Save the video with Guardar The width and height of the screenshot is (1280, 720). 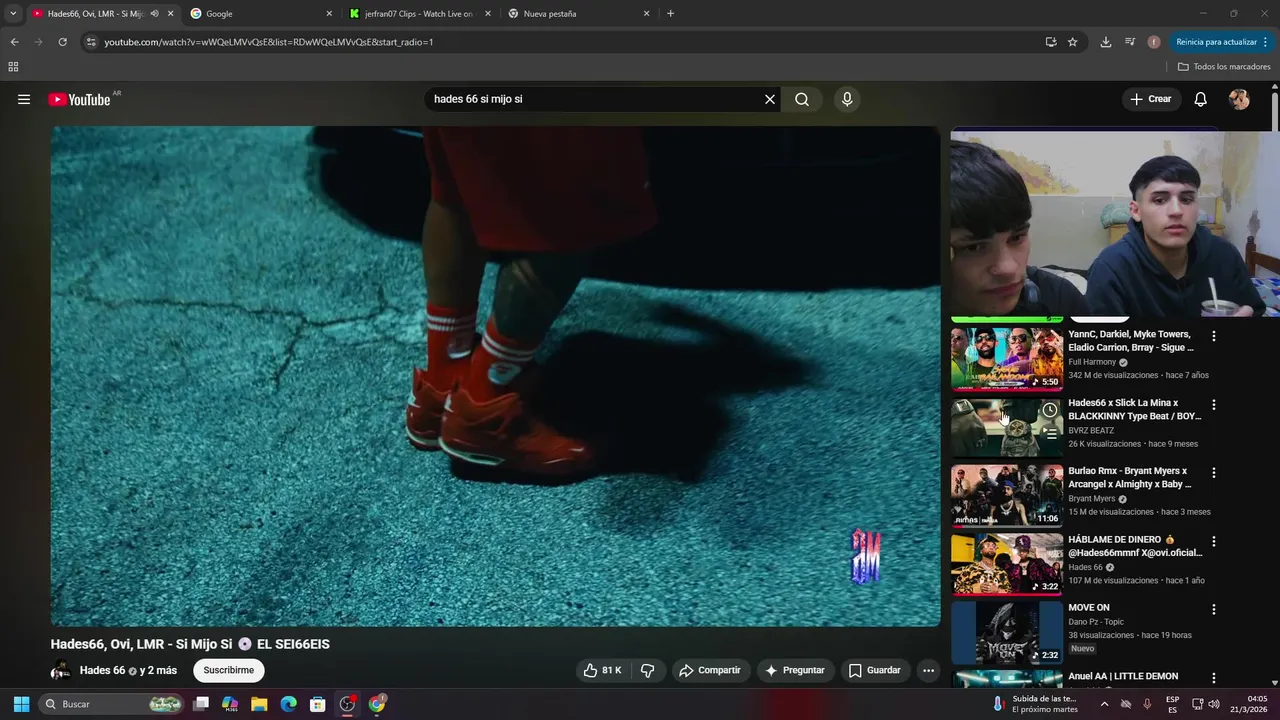[x=875, y=670]
